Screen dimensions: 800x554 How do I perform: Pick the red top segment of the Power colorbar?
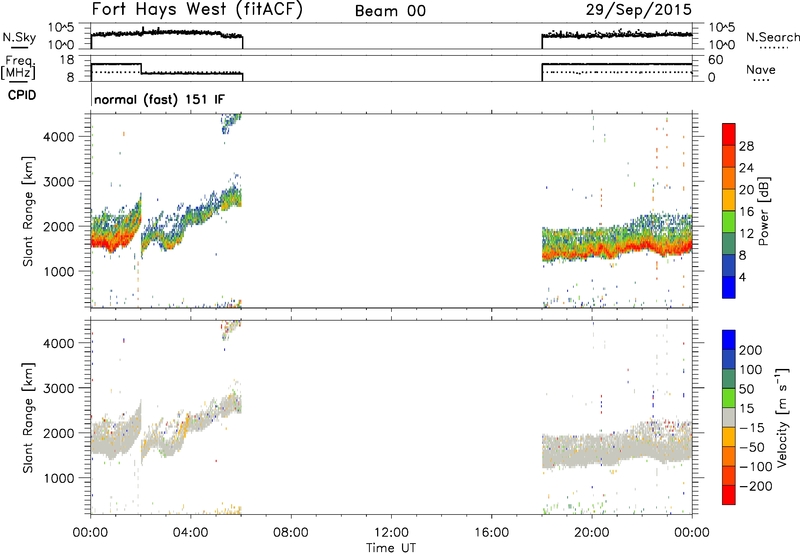[x=729, y=134]
